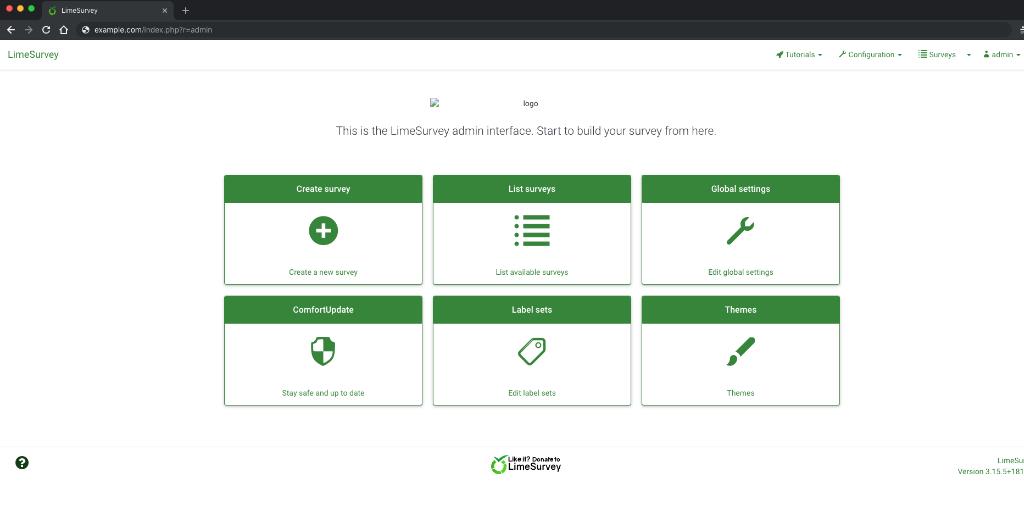Image resolution: width=1024 pixels, height=512 pixels.
Task: Go to the browser home icon
Action: point(63,30)
